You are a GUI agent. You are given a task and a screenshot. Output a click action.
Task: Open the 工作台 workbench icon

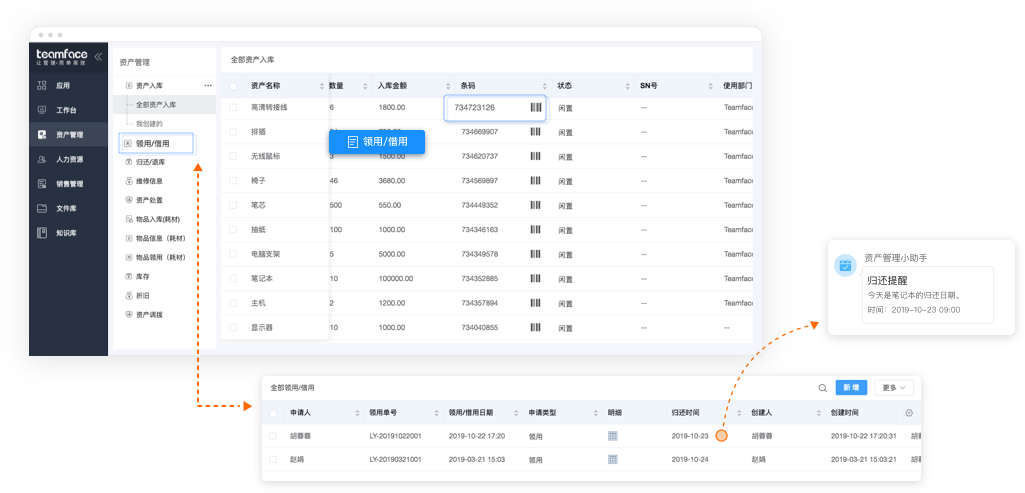click(x=42, y=110)
